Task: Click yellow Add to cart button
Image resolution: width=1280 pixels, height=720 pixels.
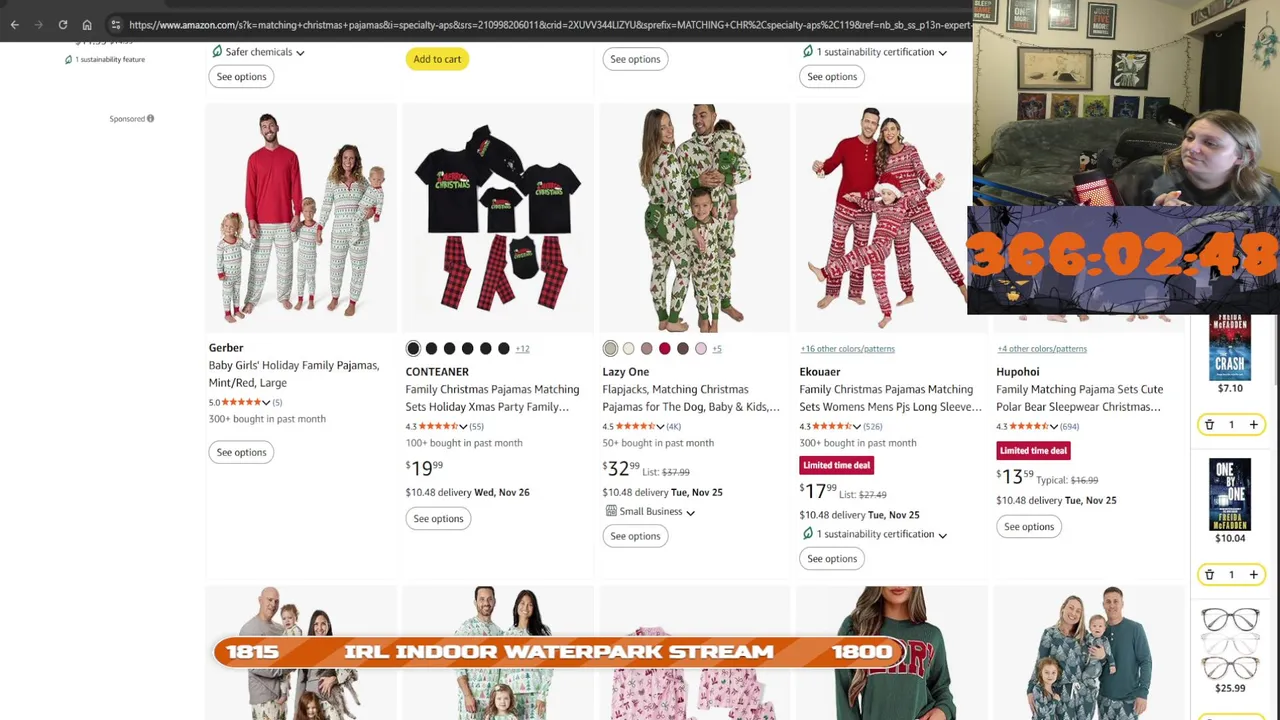Action: tap(437, 59)
